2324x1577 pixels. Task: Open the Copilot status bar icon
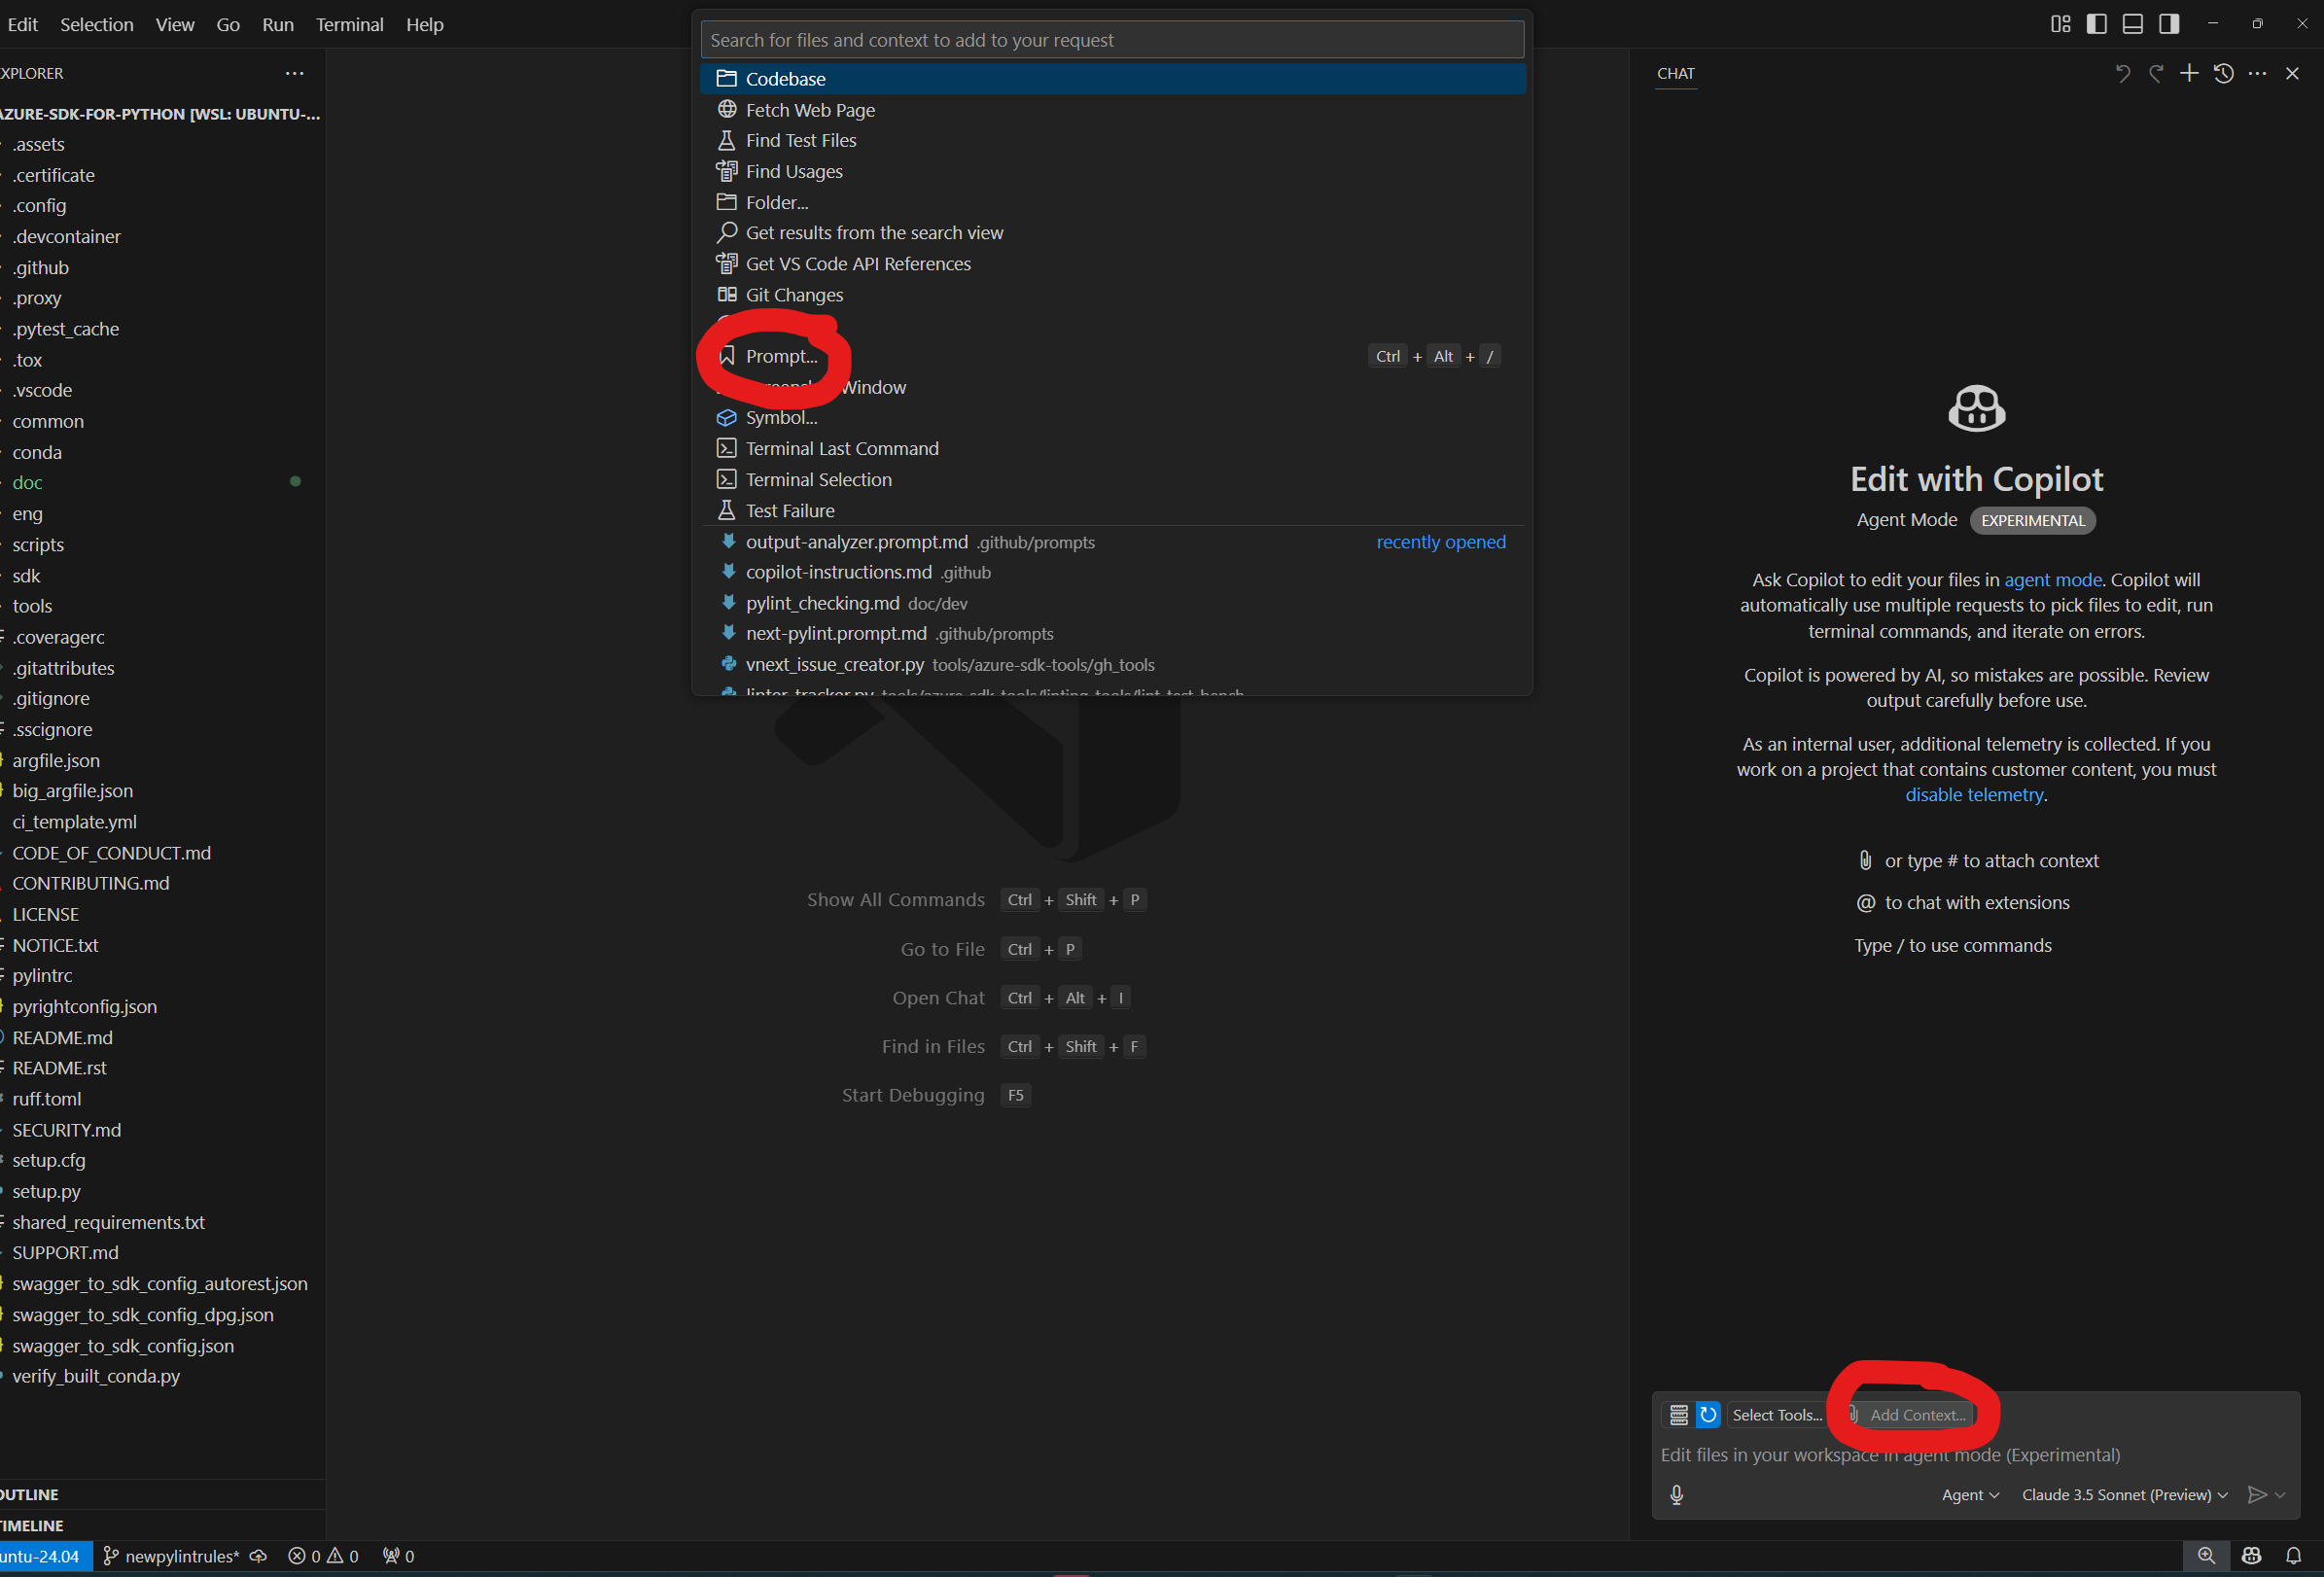[x=2251, y=1556]
